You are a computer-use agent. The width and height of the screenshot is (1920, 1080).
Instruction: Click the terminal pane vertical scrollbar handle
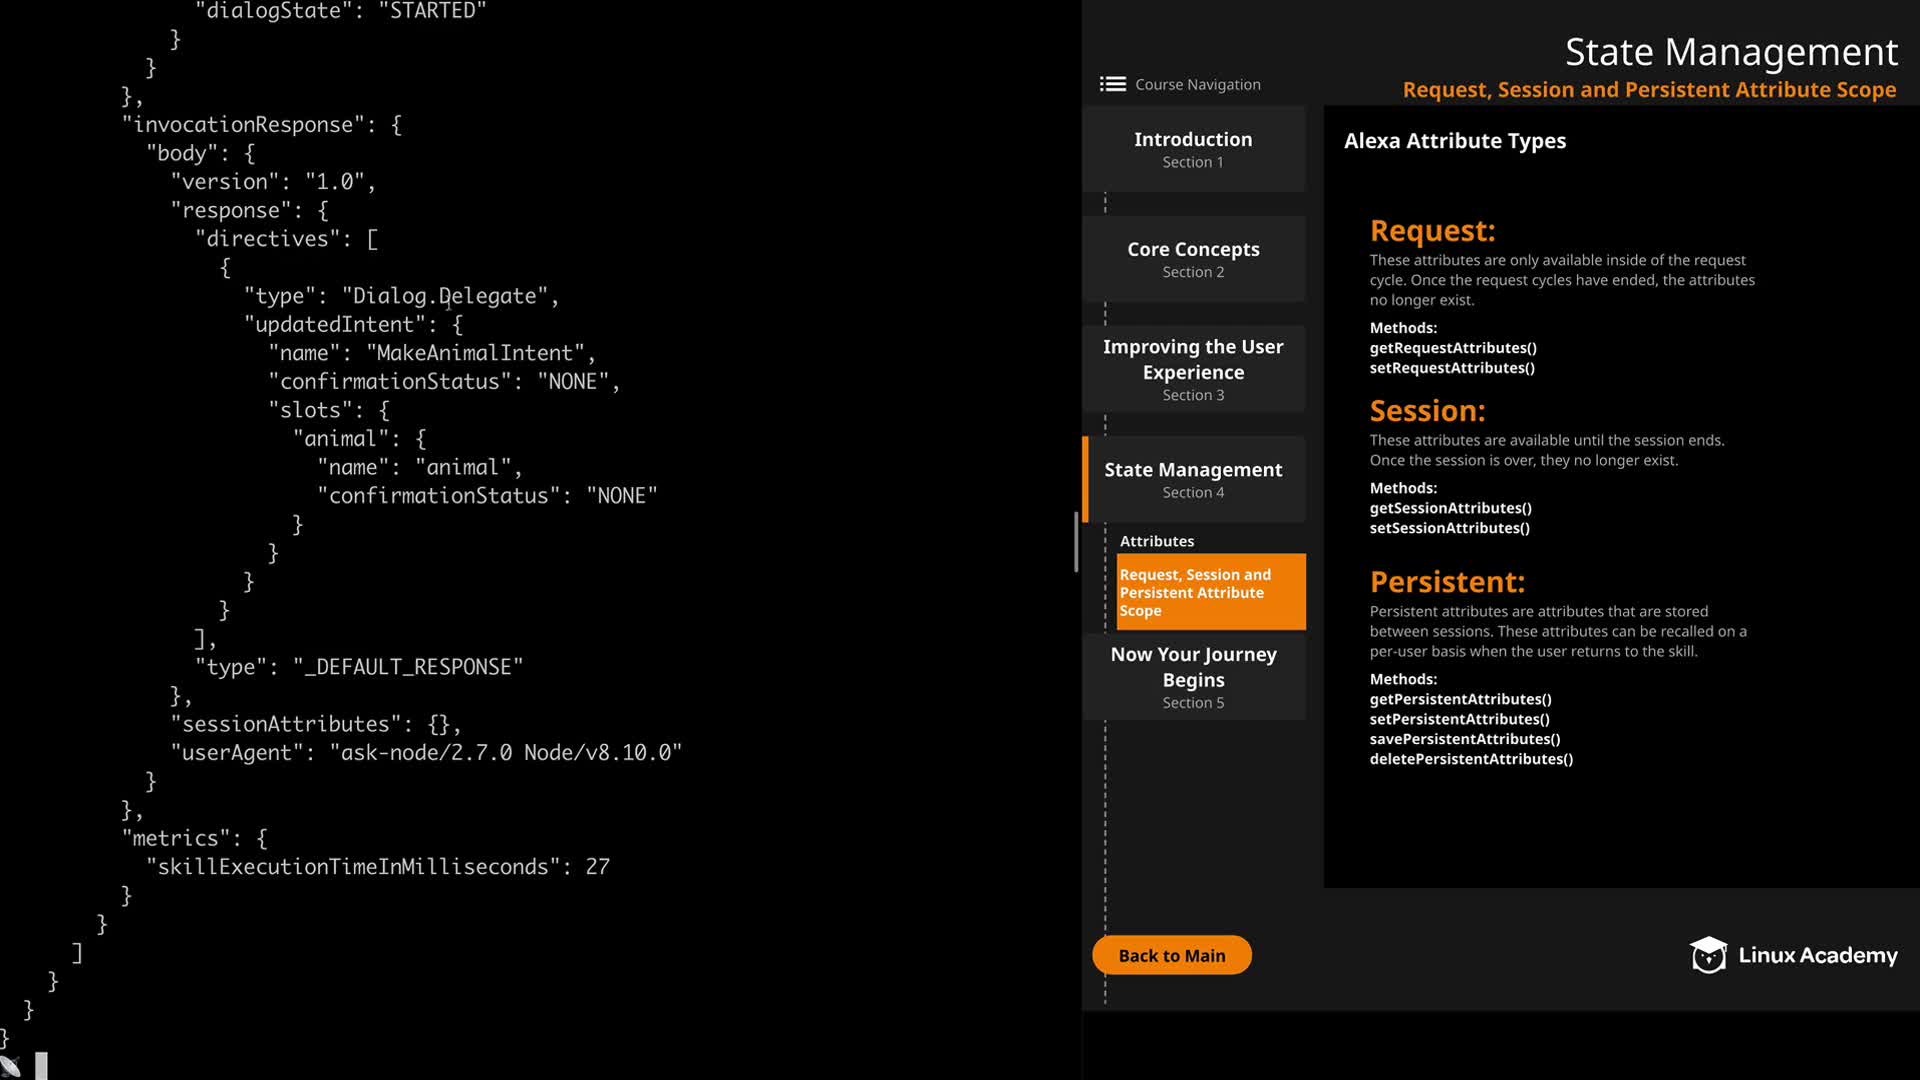1076,541
